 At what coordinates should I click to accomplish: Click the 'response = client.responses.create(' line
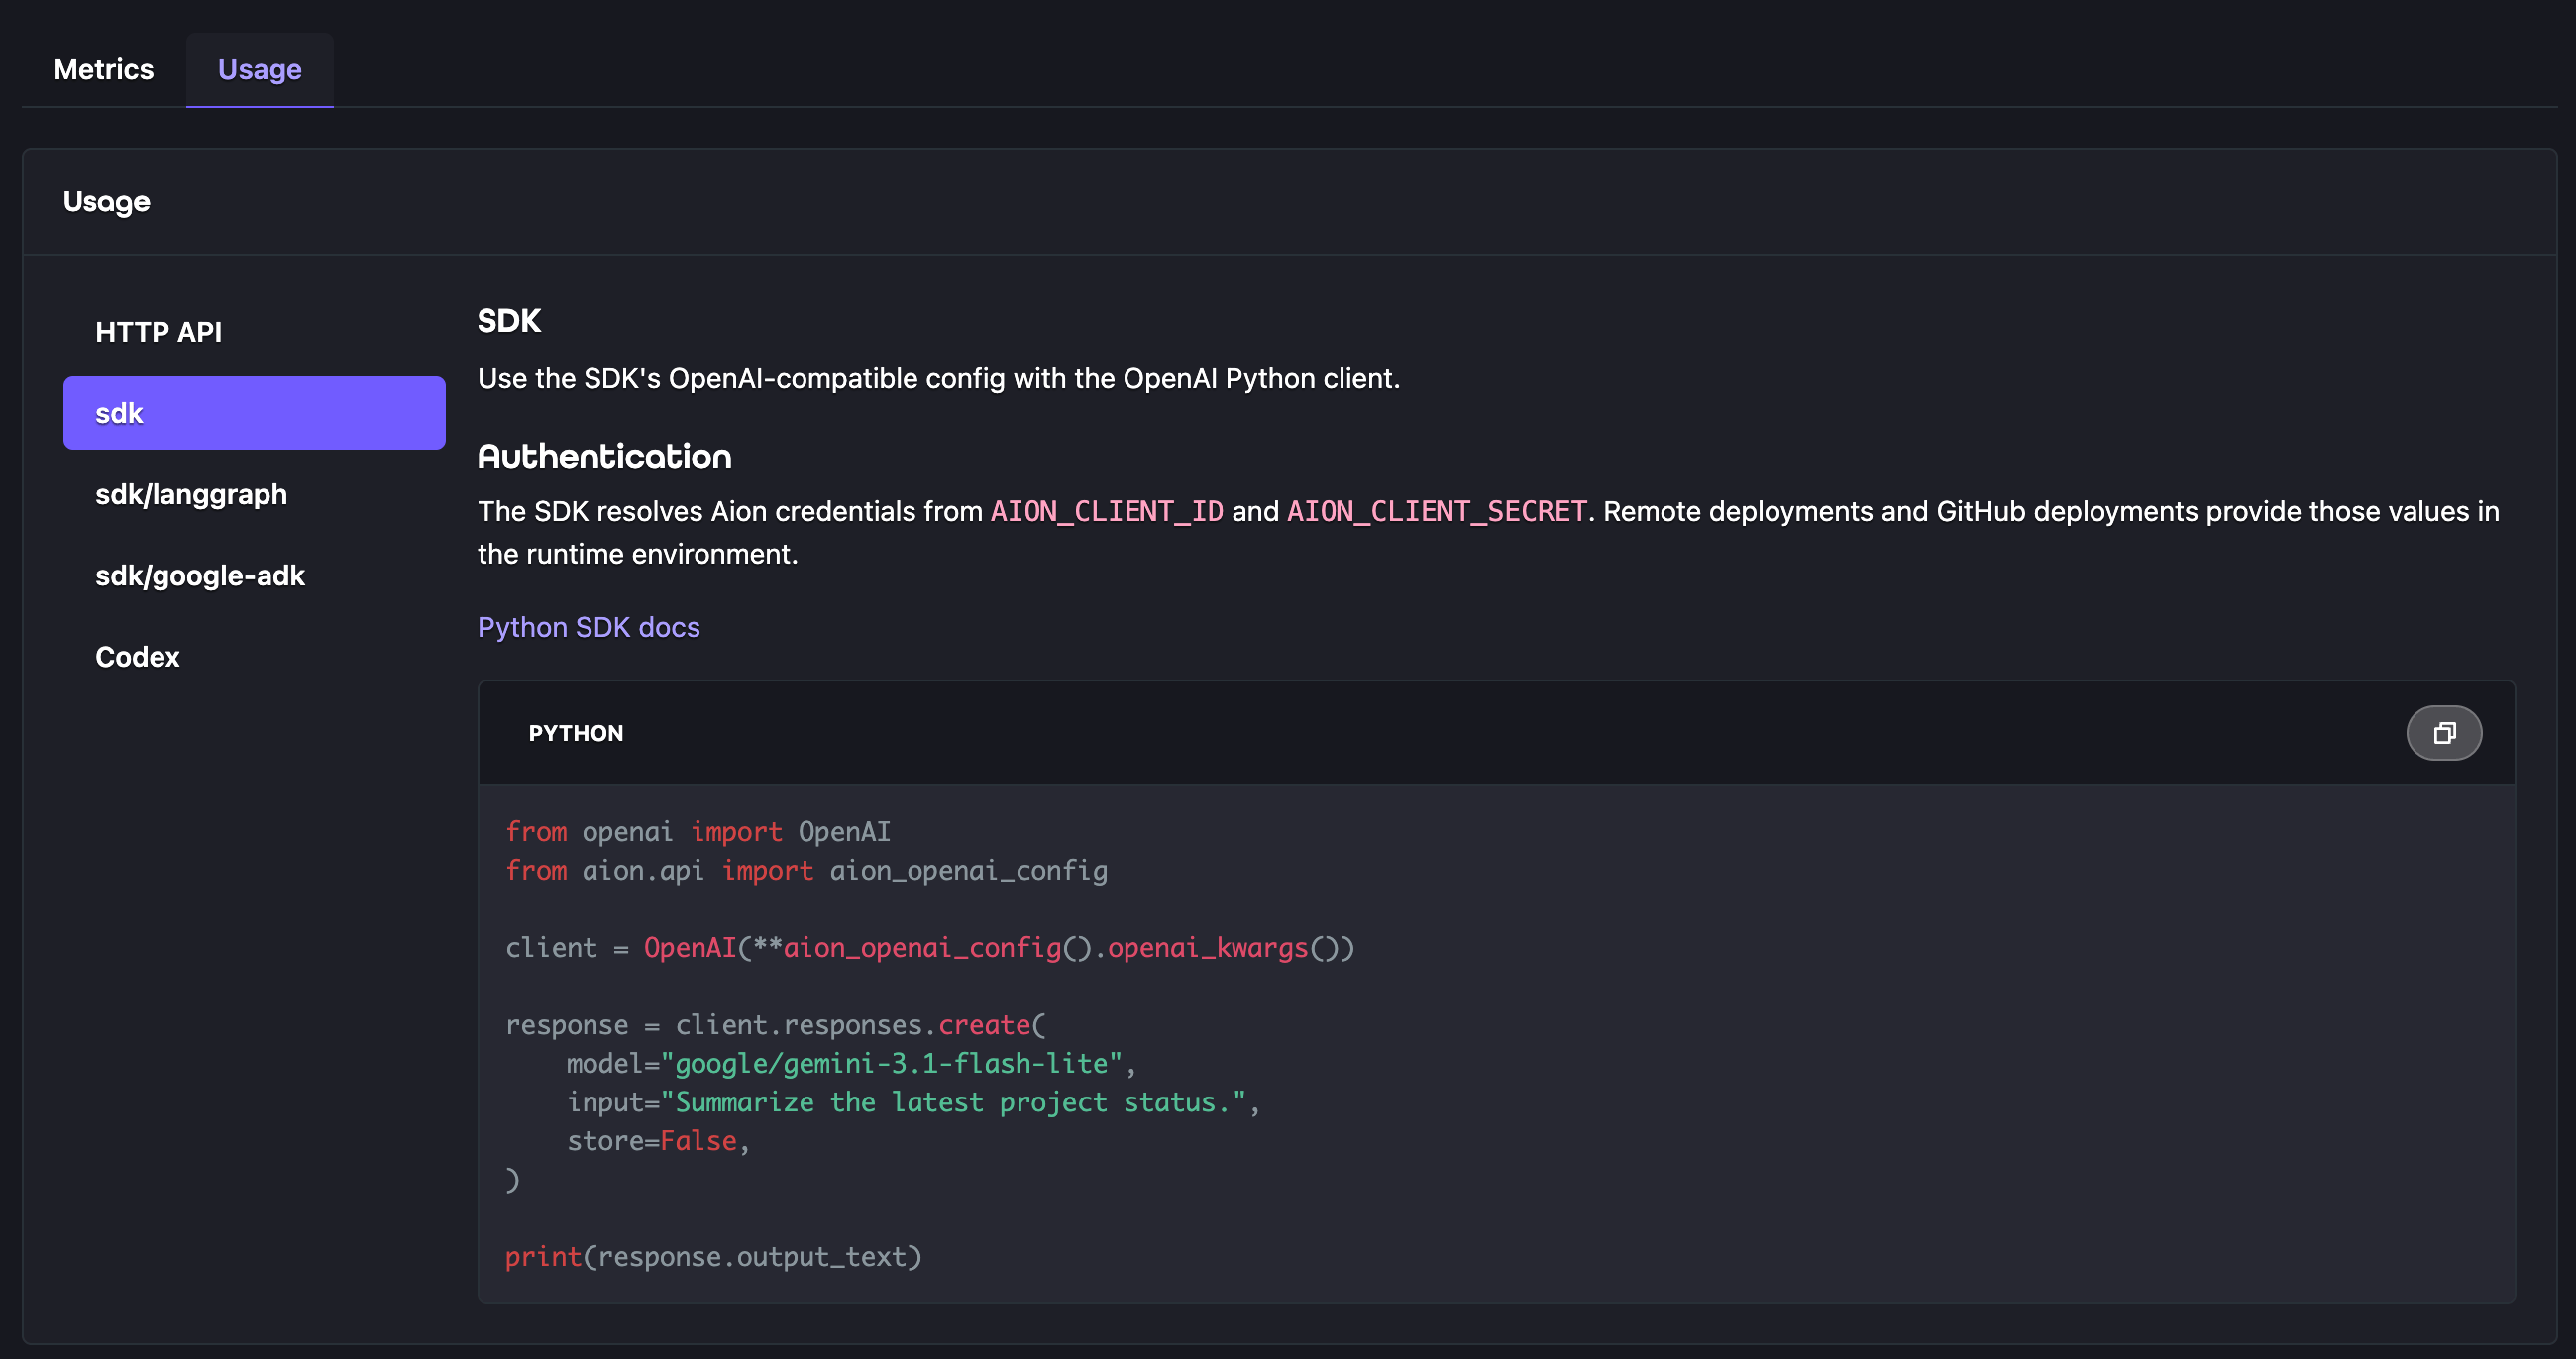click(x=775, y=1025)
